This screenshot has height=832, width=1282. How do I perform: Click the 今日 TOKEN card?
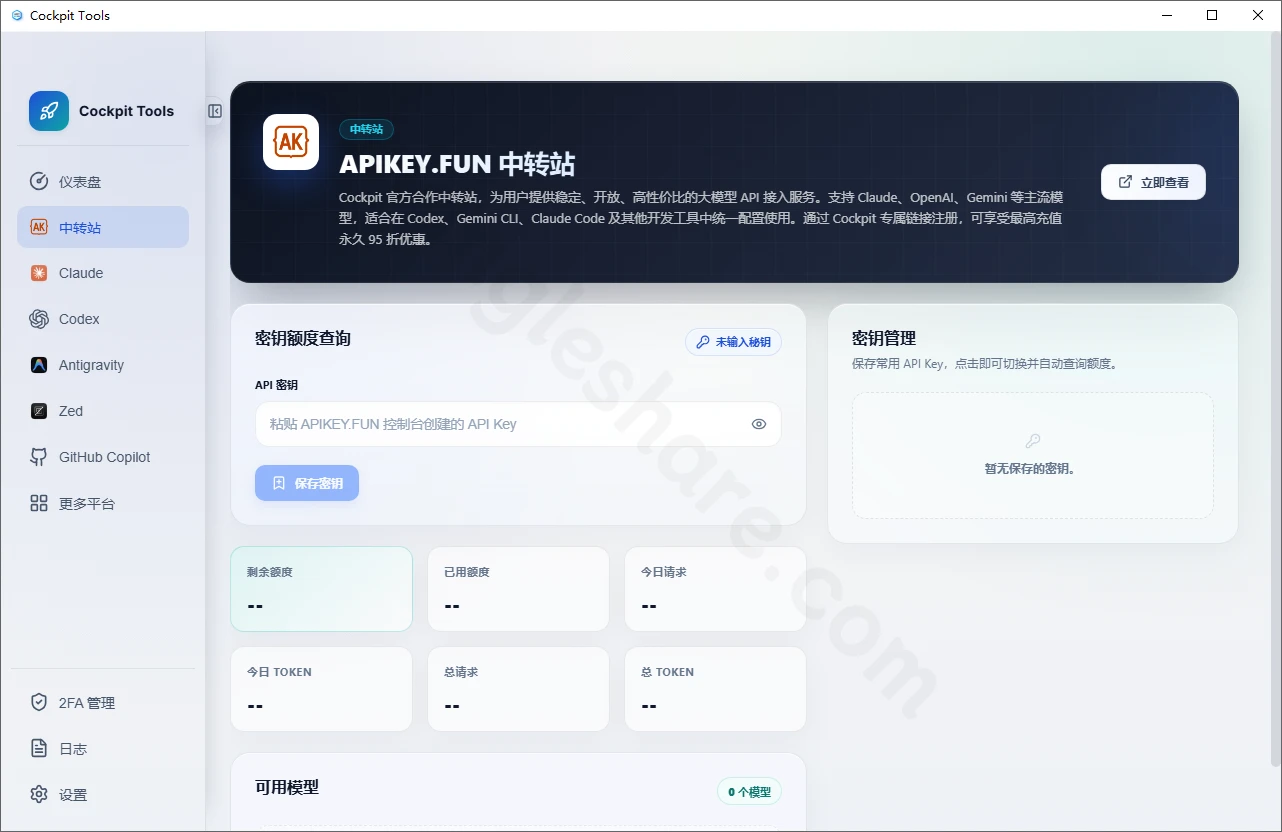321,689
